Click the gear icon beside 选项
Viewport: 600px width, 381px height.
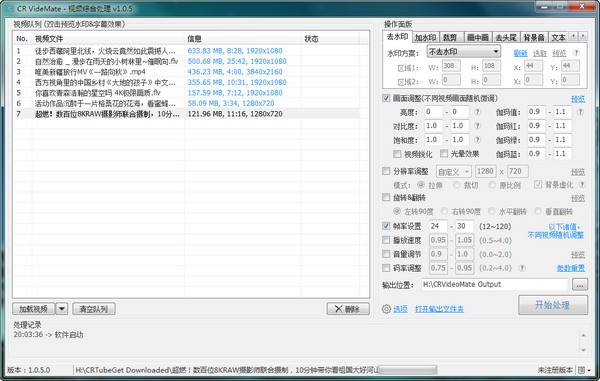[x=386, y=309]
